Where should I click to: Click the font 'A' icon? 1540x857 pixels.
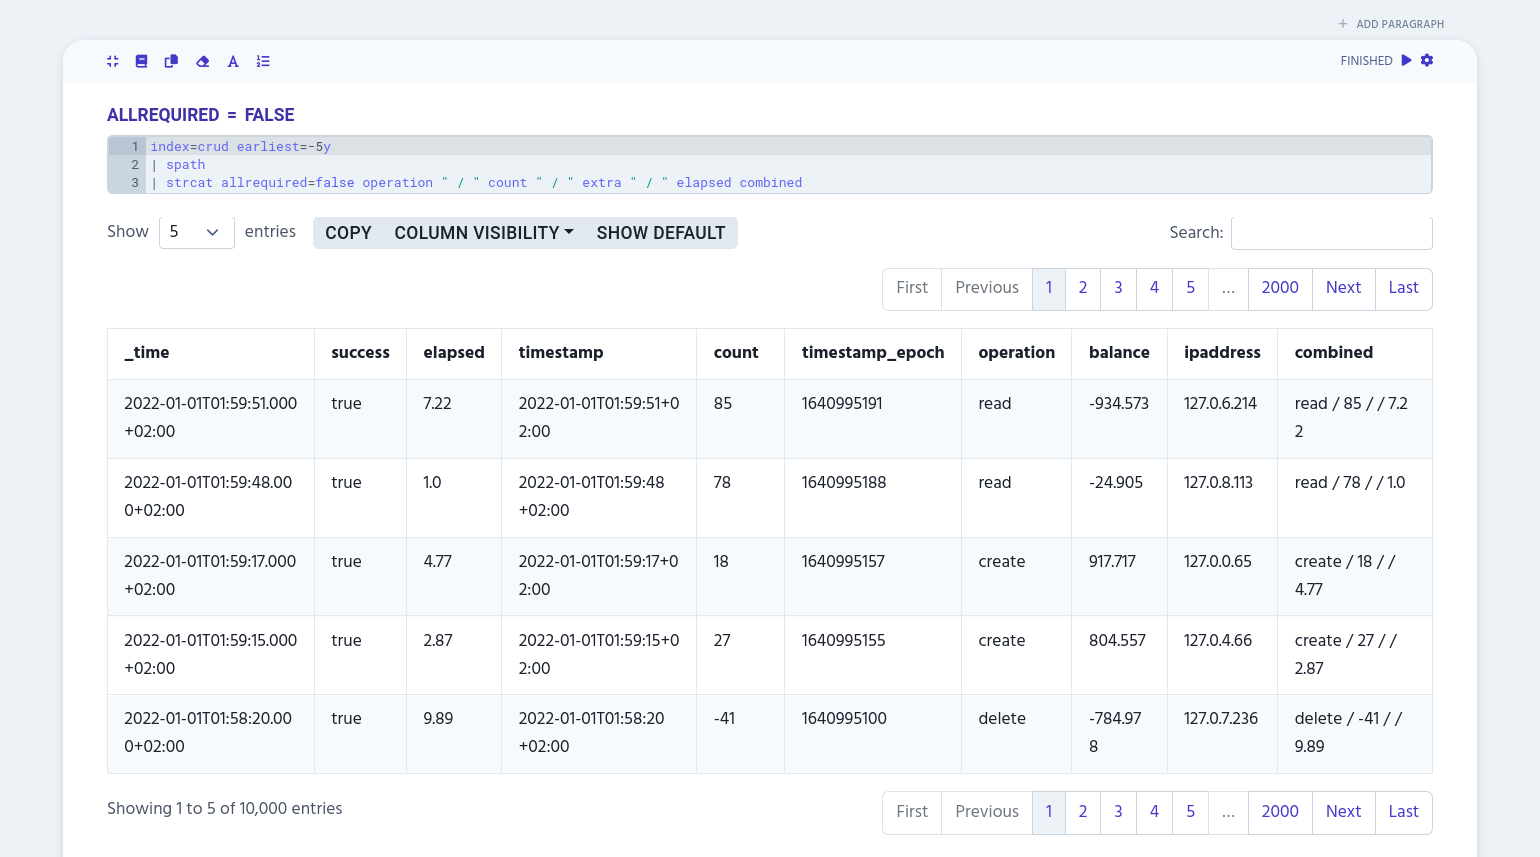[233, 61]
